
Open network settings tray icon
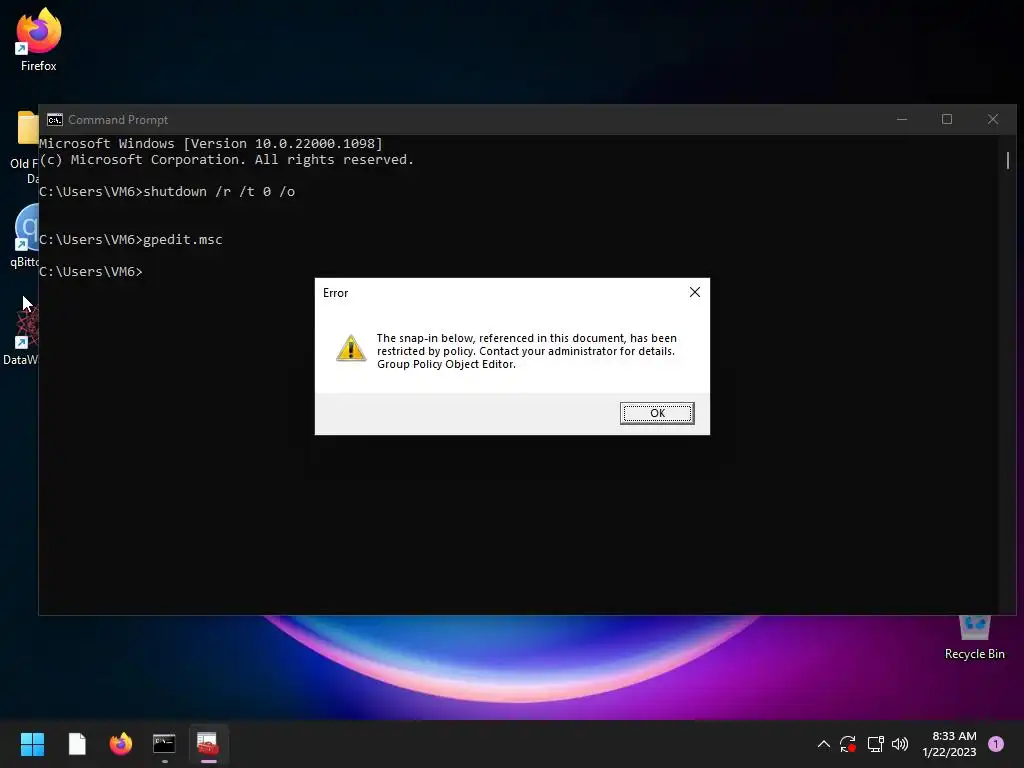[875, 744]
